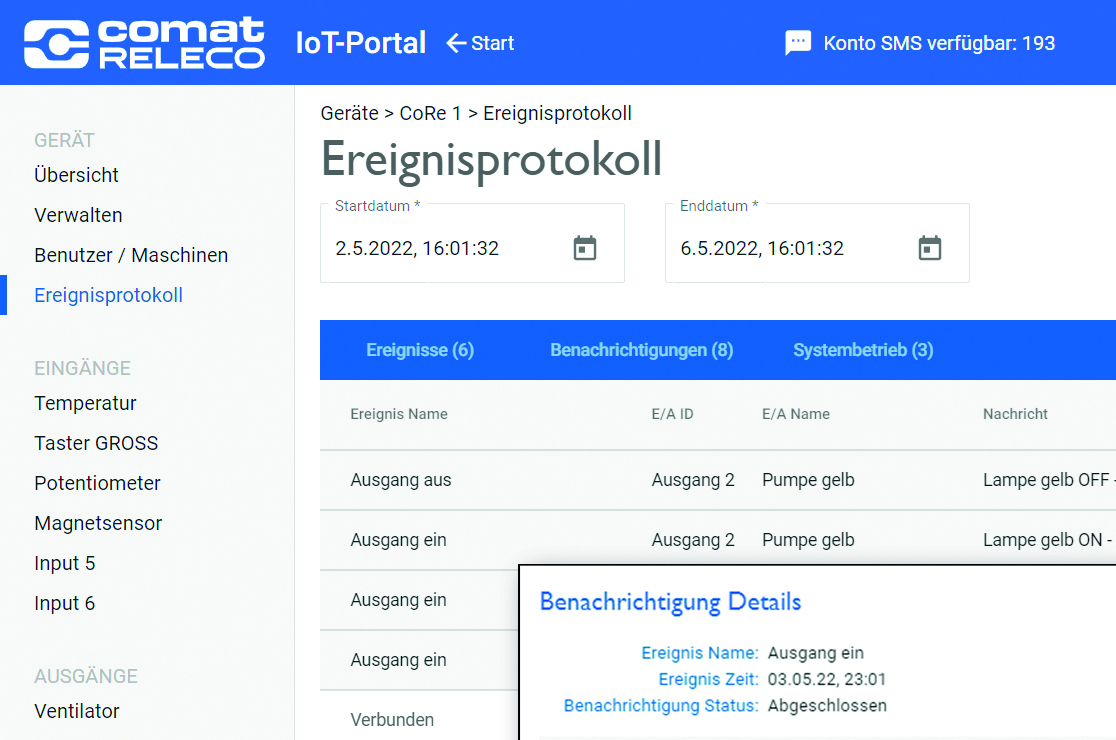Open the Startdatum calendar picker
The image size is (1116, 740).
tap(585, 248)
